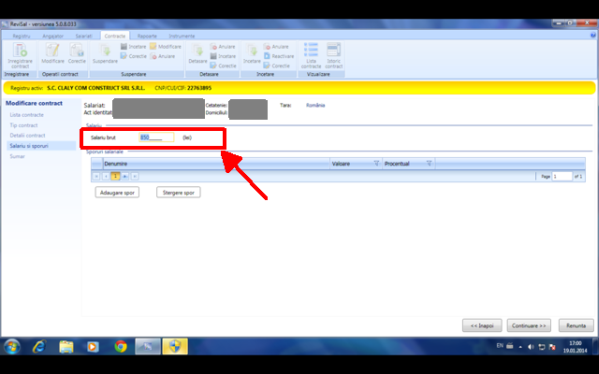Screen dimensions: 599x374
Task: Click the Adaugare spor button
Action: click(117, 192)
